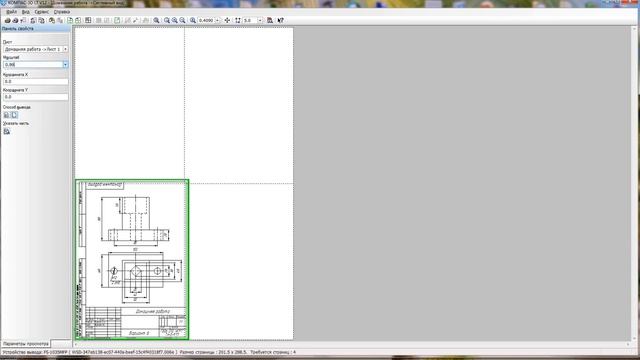
Task: Click the Указать часть icon
Action: [7, 131]
